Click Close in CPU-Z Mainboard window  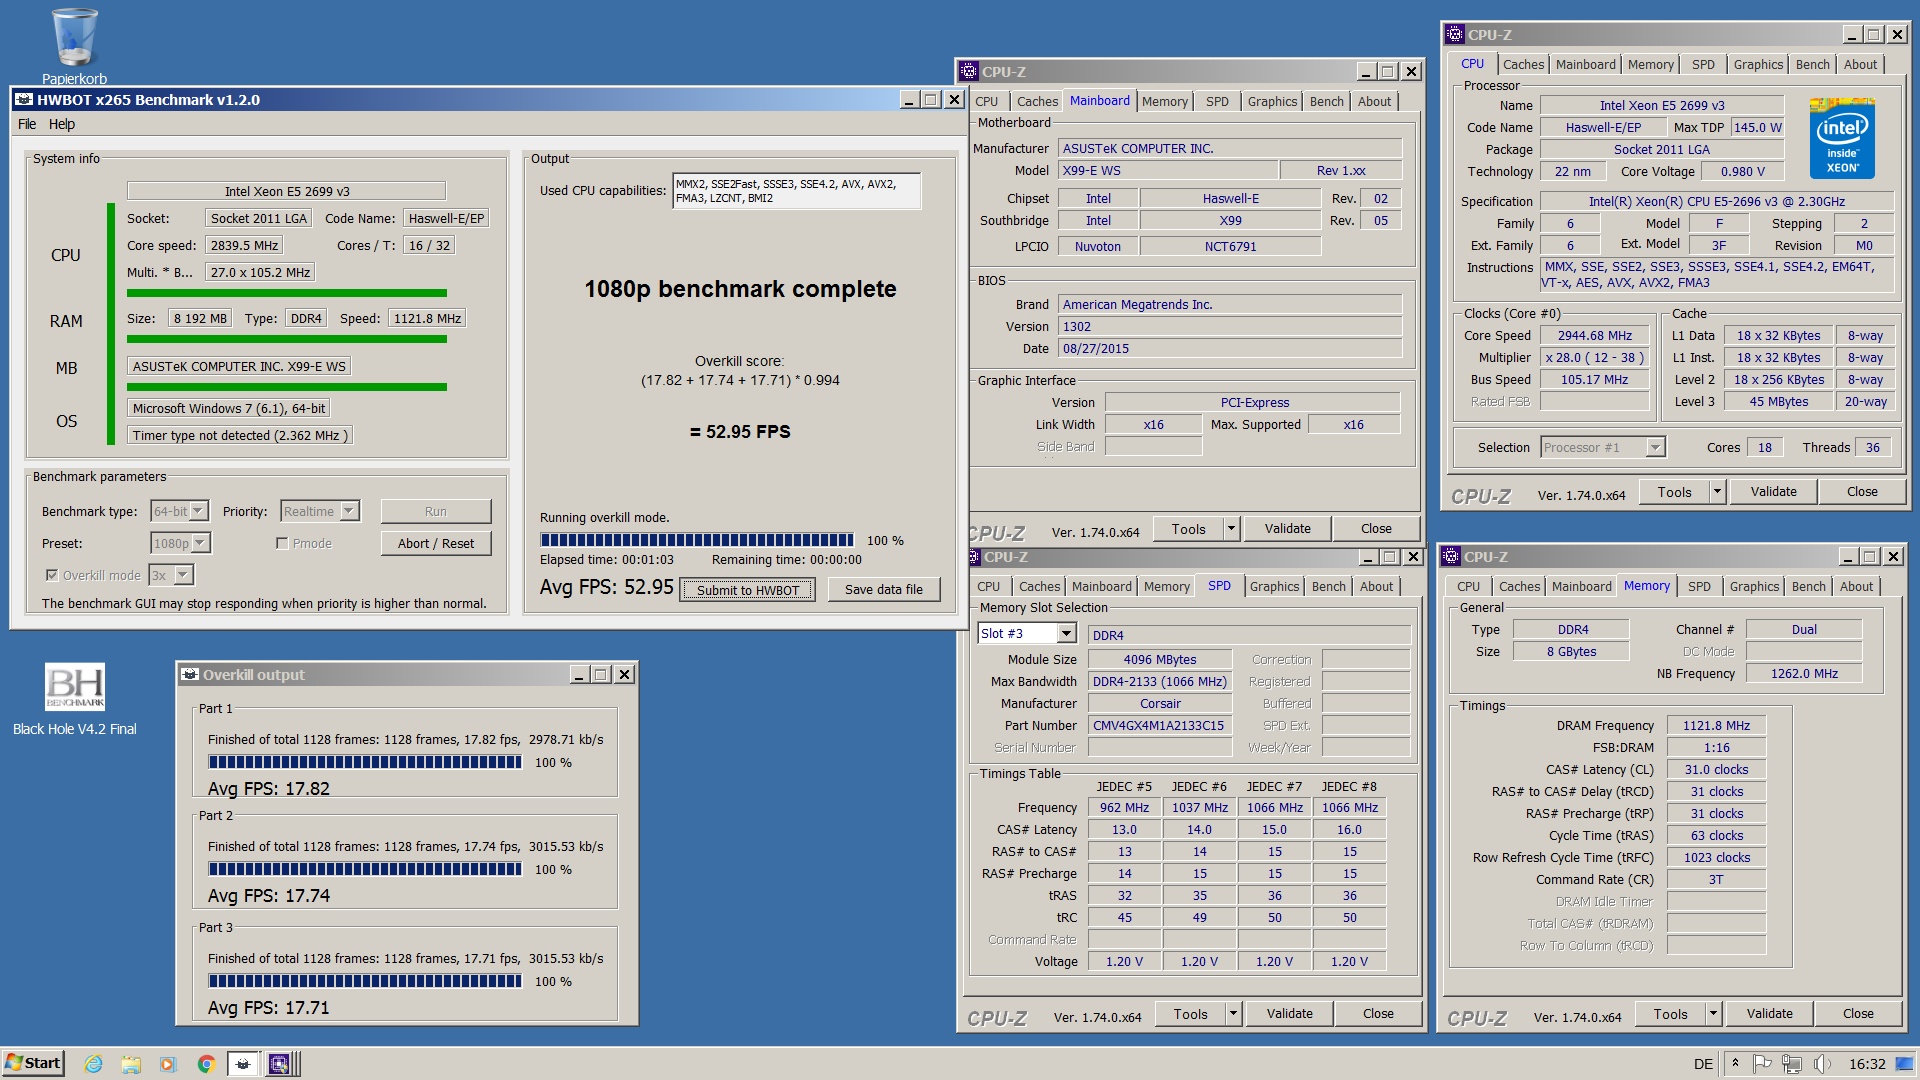tap(1376, 529)
